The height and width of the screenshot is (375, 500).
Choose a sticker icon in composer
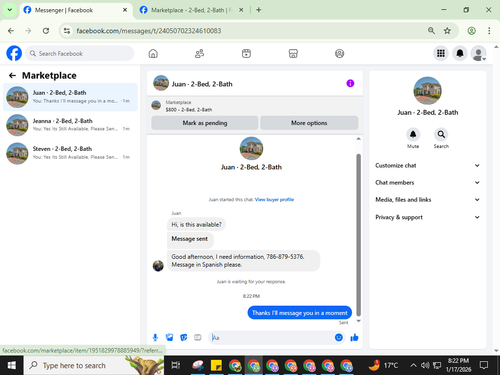click(184, 338)
